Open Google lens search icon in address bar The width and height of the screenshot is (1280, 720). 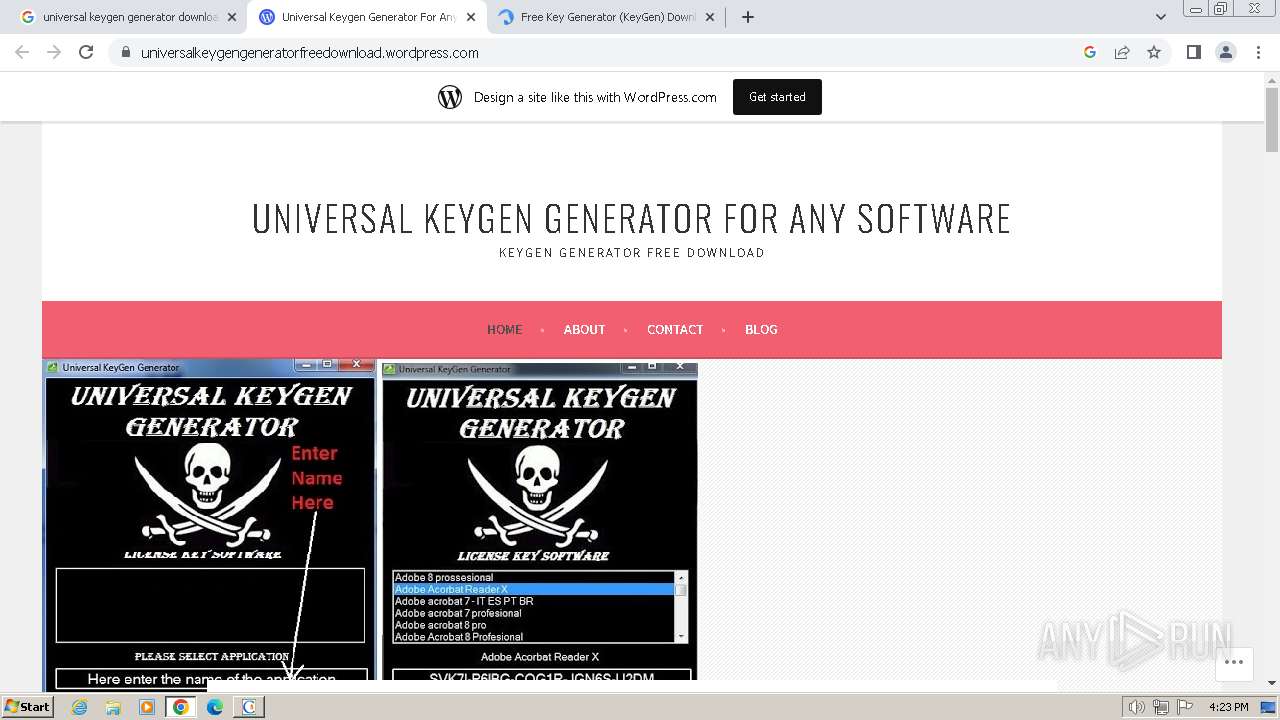(x=1090, y=52)
